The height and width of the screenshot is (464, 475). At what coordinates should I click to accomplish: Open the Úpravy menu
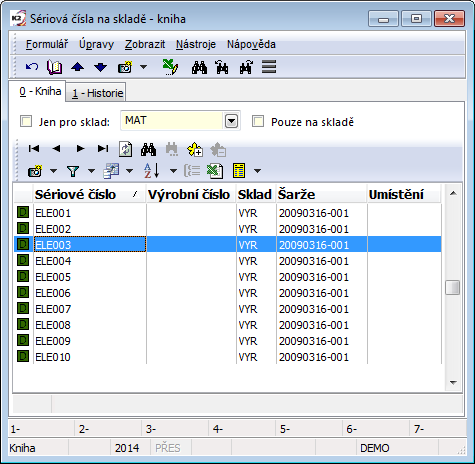point(96,44)
